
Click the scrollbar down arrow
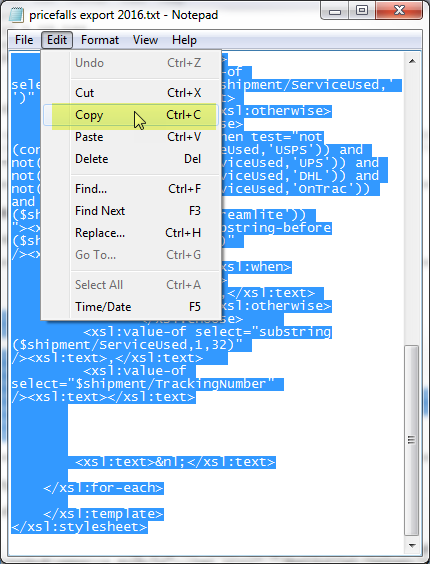click(x=412, y=546)
